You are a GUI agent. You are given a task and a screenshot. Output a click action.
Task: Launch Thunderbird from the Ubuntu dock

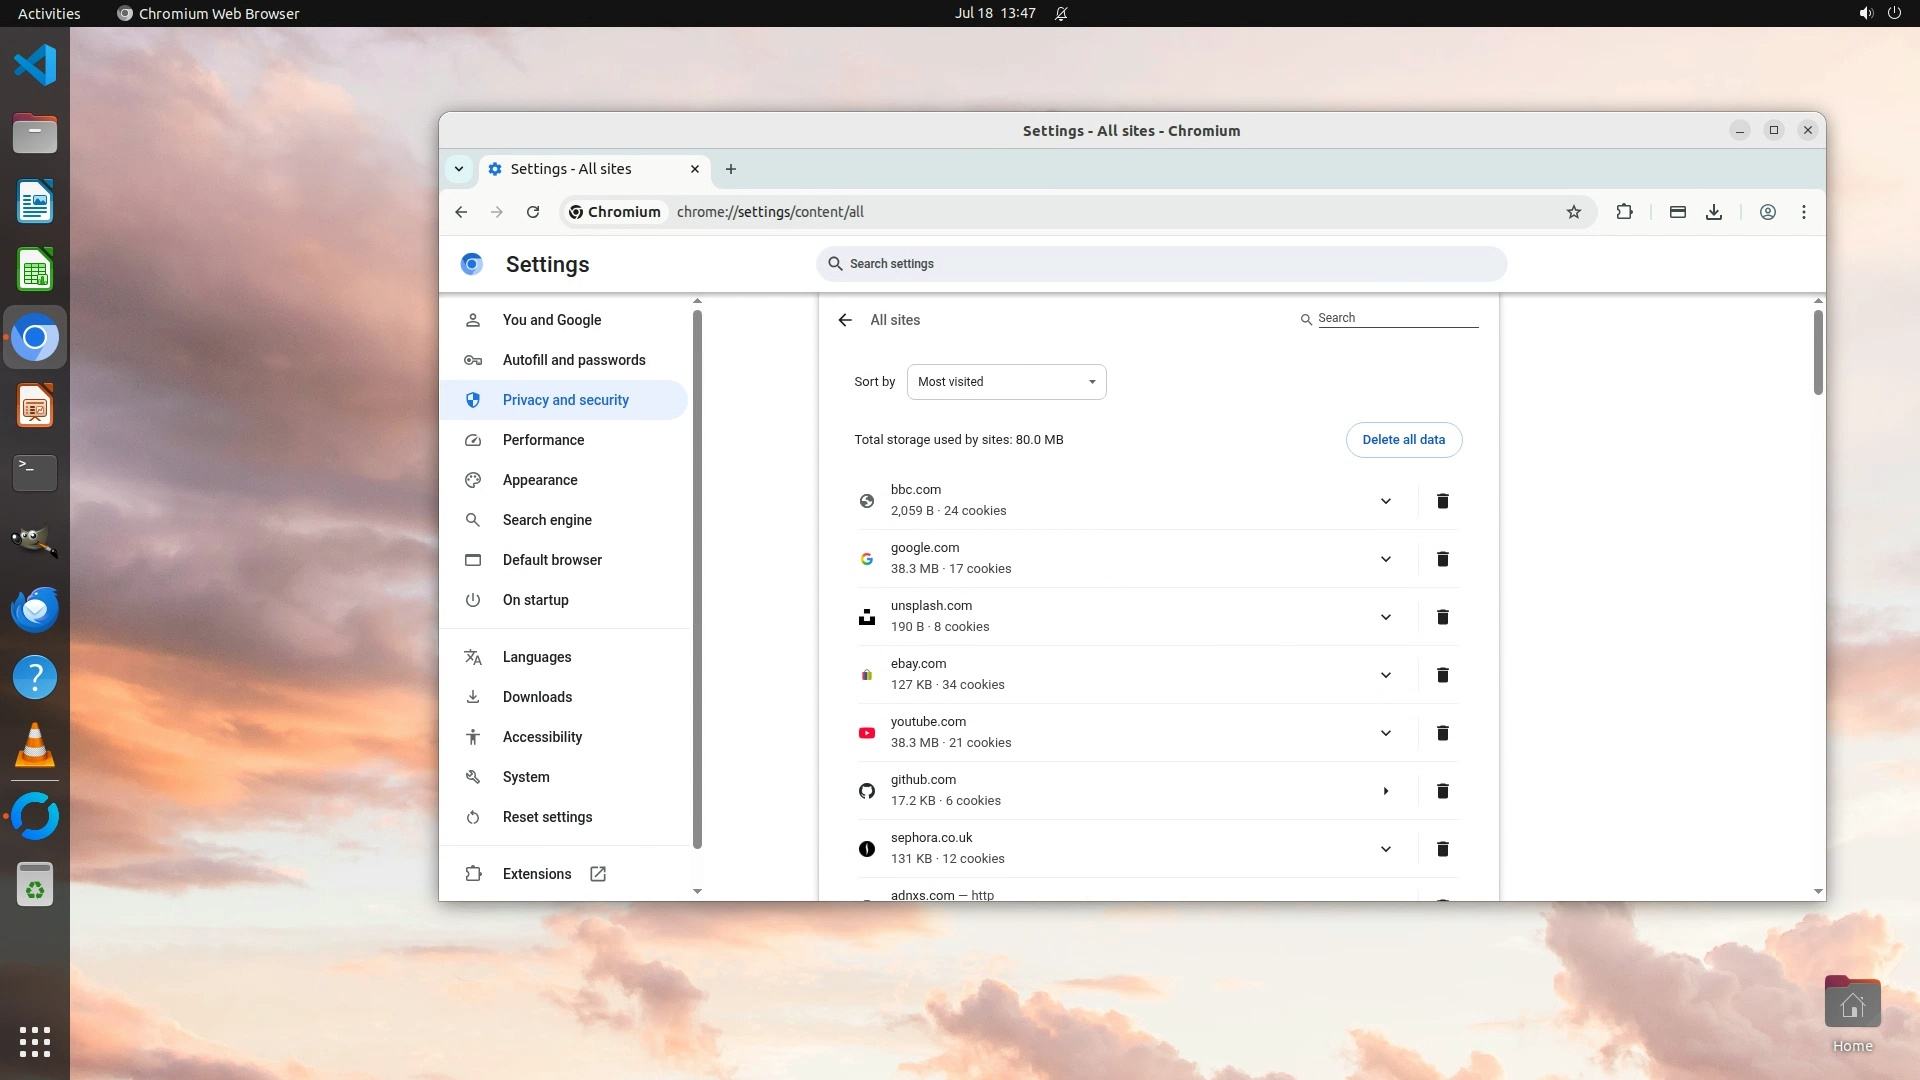tap(35, 609)
